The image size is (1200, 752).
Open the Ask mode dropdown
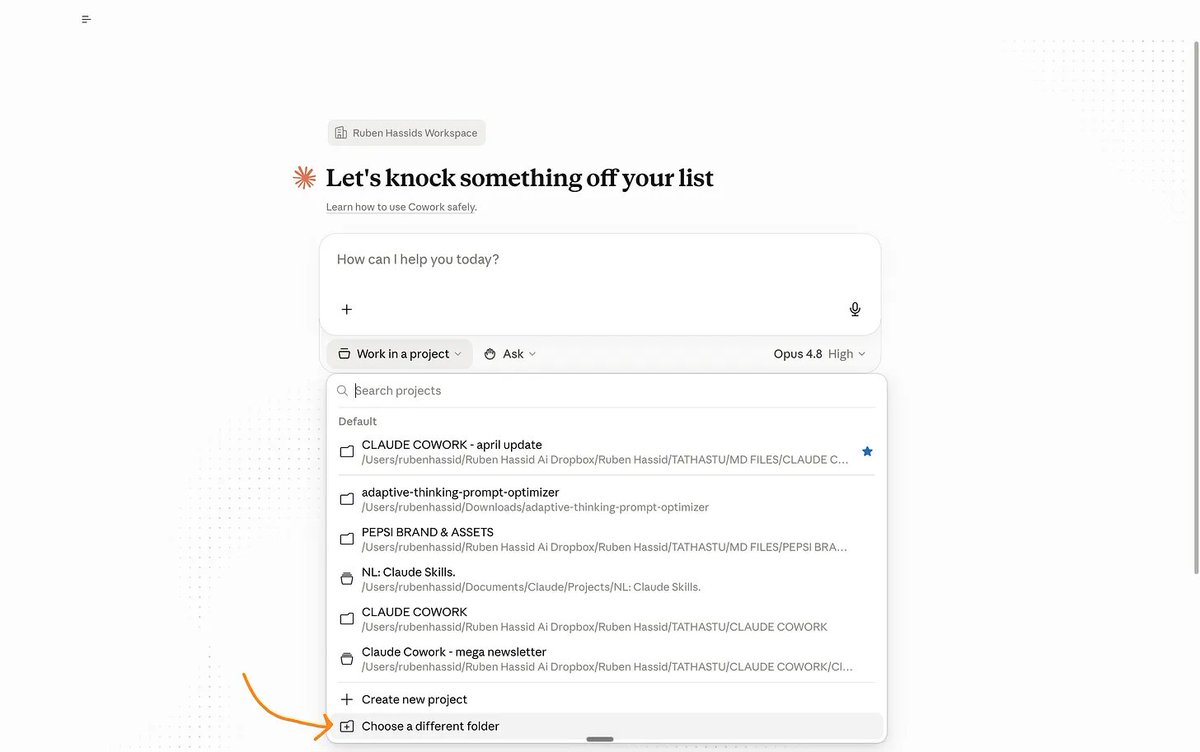tap(510, 354)
